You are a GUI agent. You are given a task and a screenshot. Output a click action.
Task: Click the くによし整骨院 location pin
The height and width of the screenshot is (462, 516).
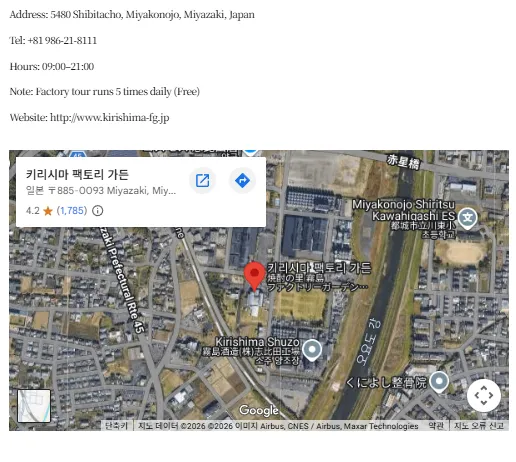[x=439, y=382]
